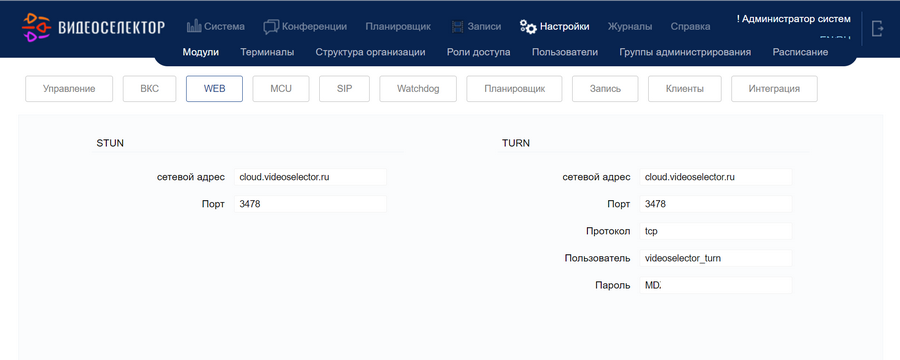Switch to the Интеграция module tab
This screenshot has width=900, height=360.
(774, 89)
